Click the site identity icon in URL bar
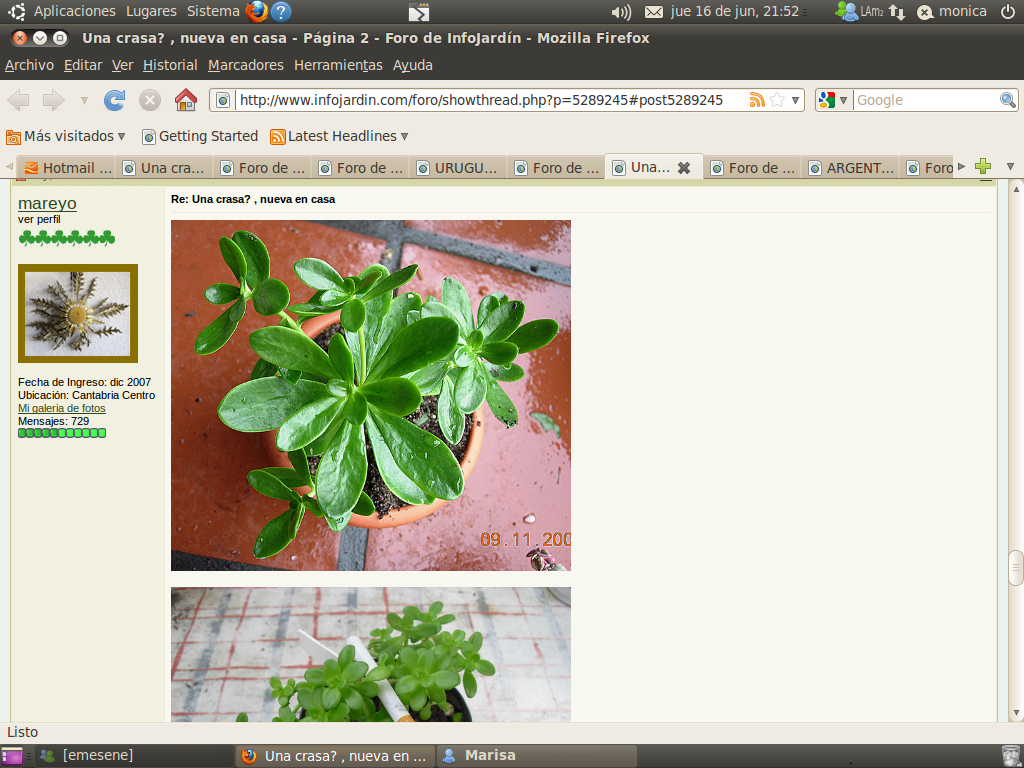This screenshot has height=768, width=1024. pyautogui.click(x=223, y=100)
